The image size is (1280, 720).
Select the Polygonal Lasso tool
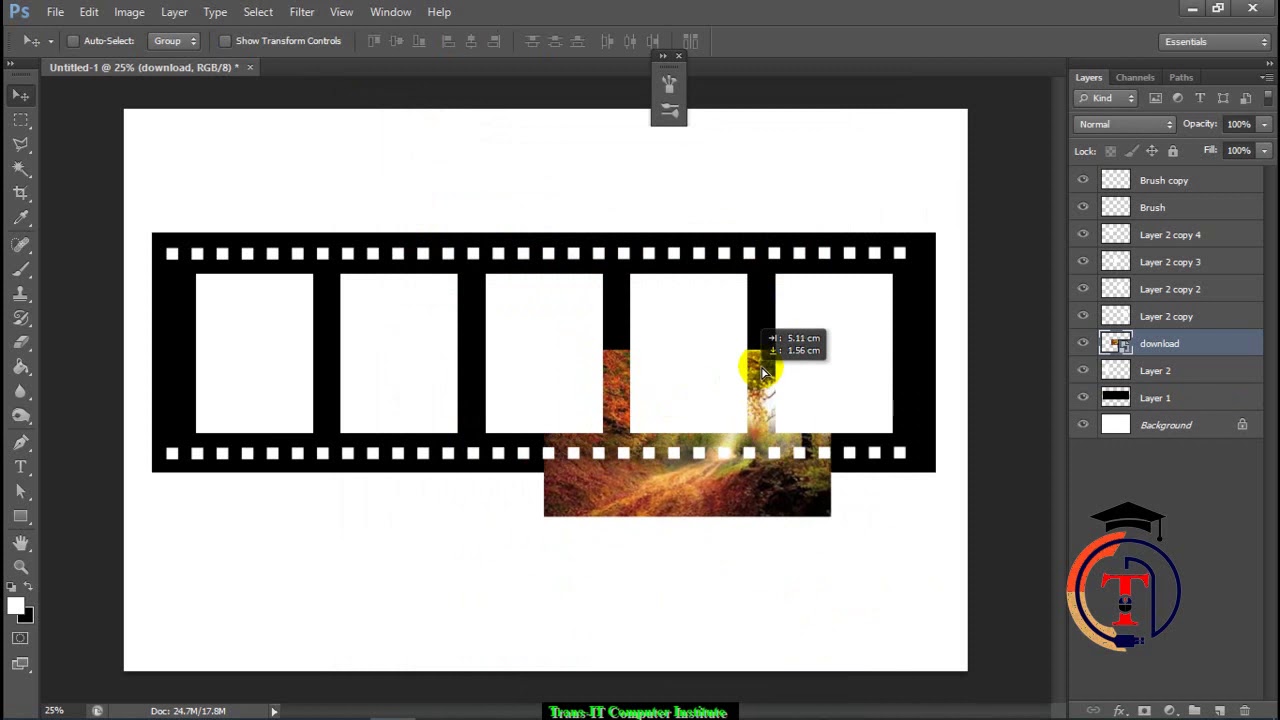21,144
